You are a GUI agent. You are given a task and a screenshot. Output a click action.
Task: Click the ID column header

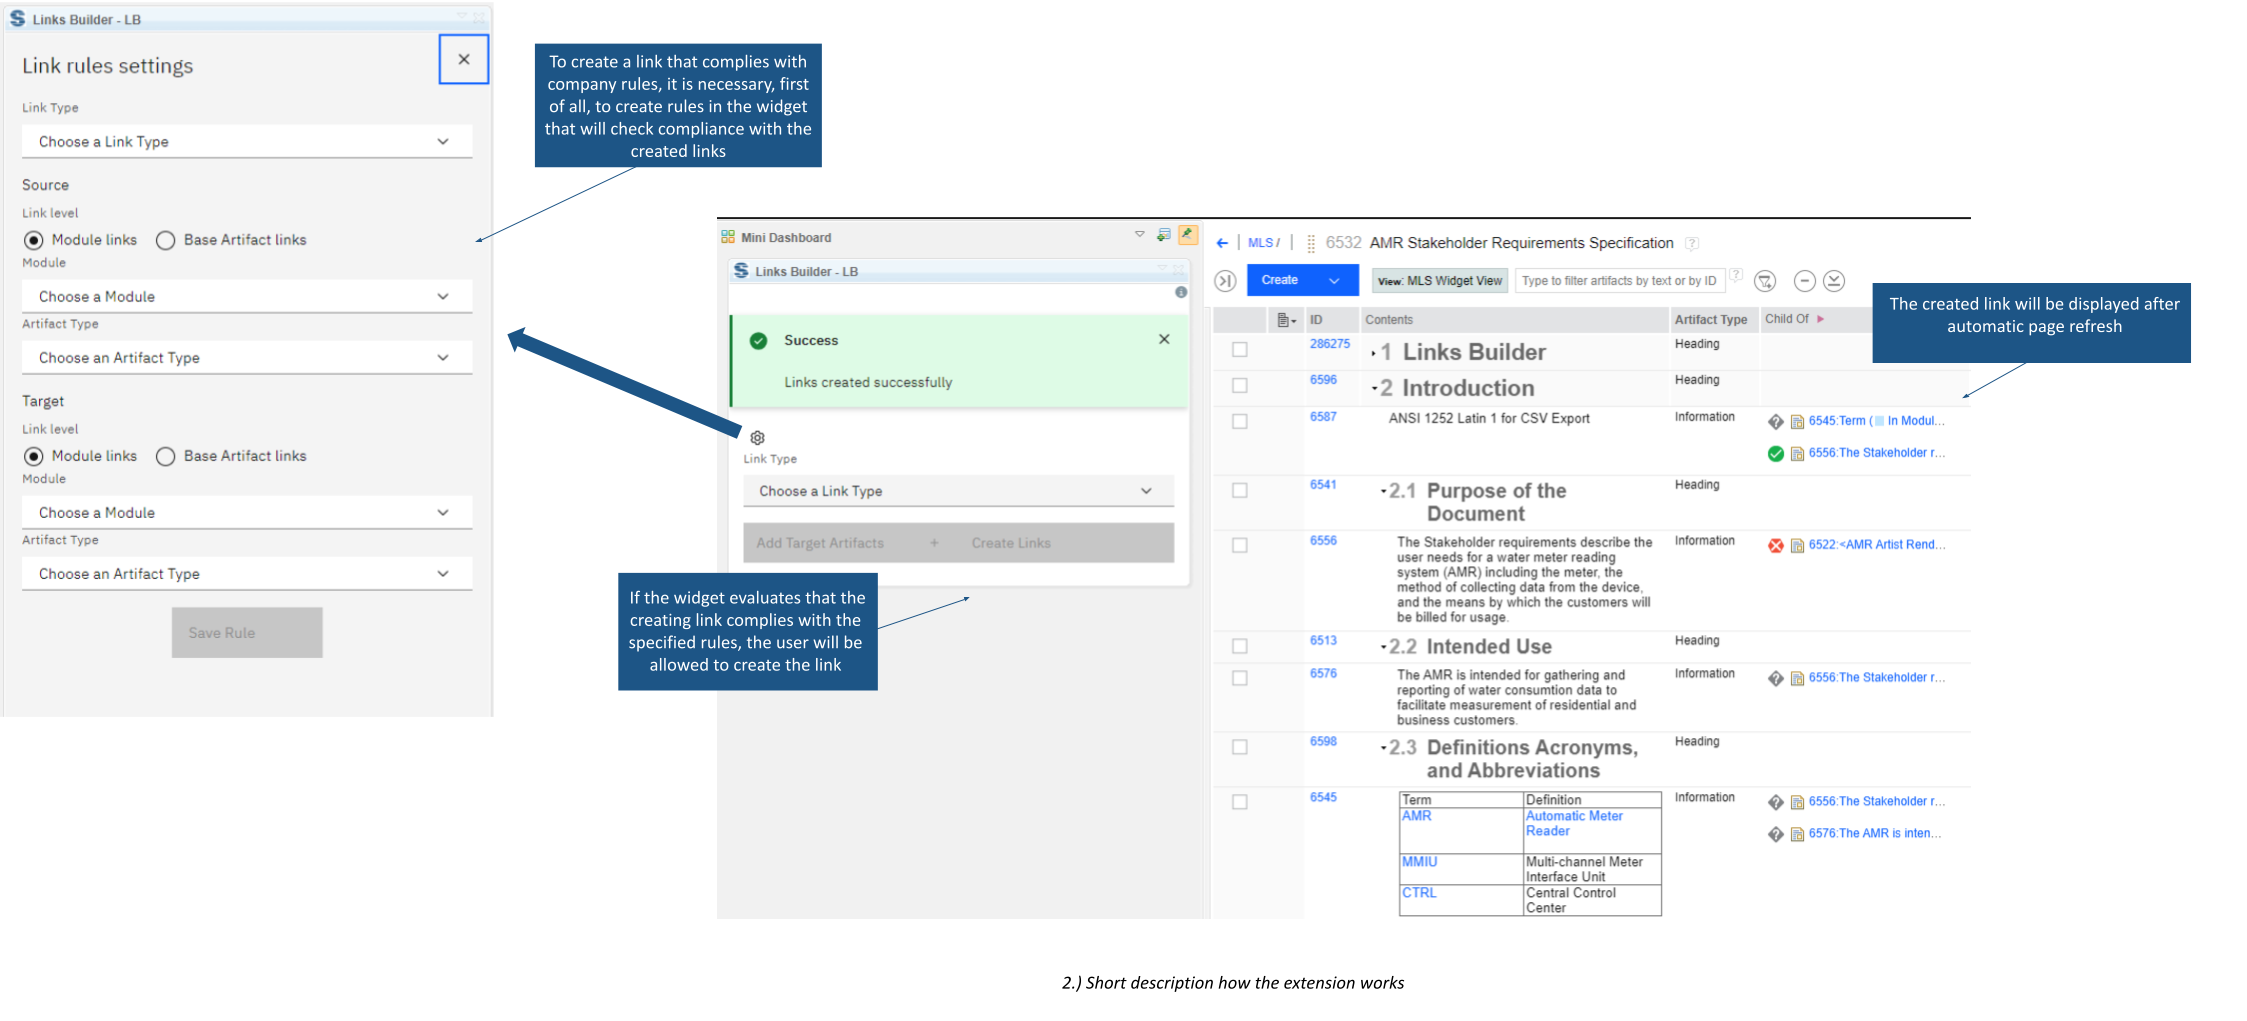tap(1317, 320)
